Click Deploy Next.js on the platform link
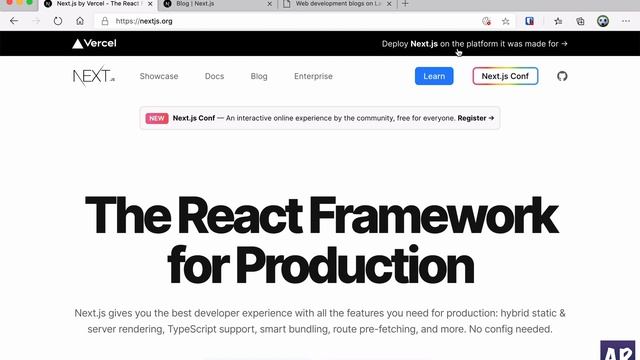 (474, 44)
